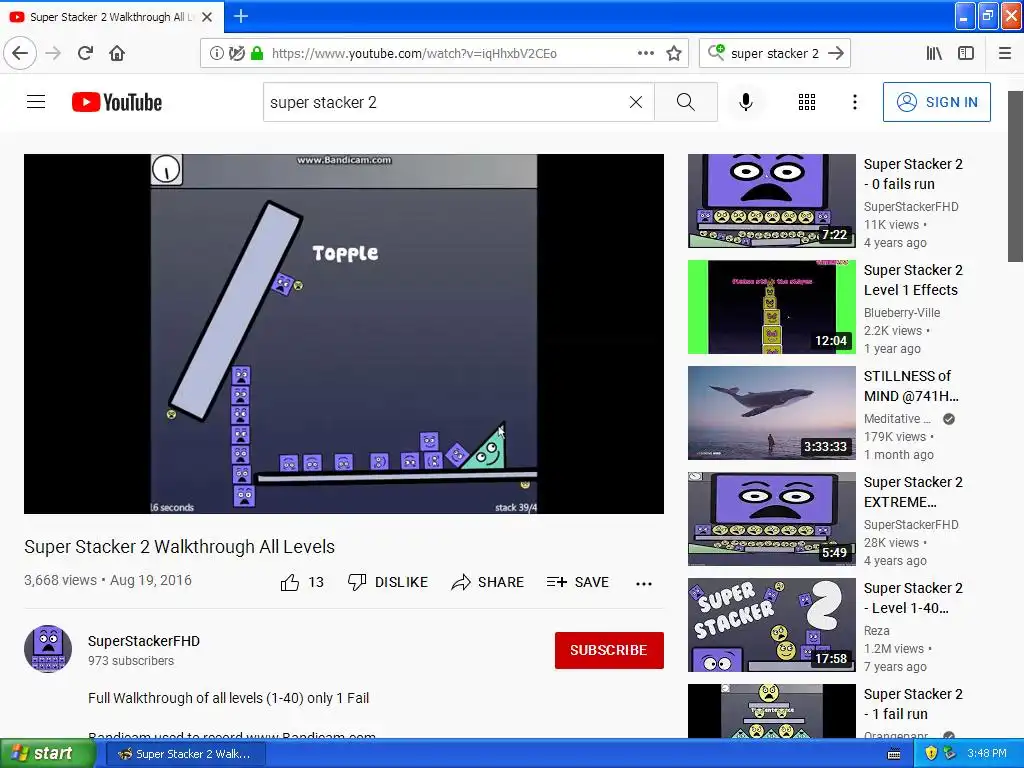Click the SHARE button
The image size is (1024, 768).
coord(487,582)
